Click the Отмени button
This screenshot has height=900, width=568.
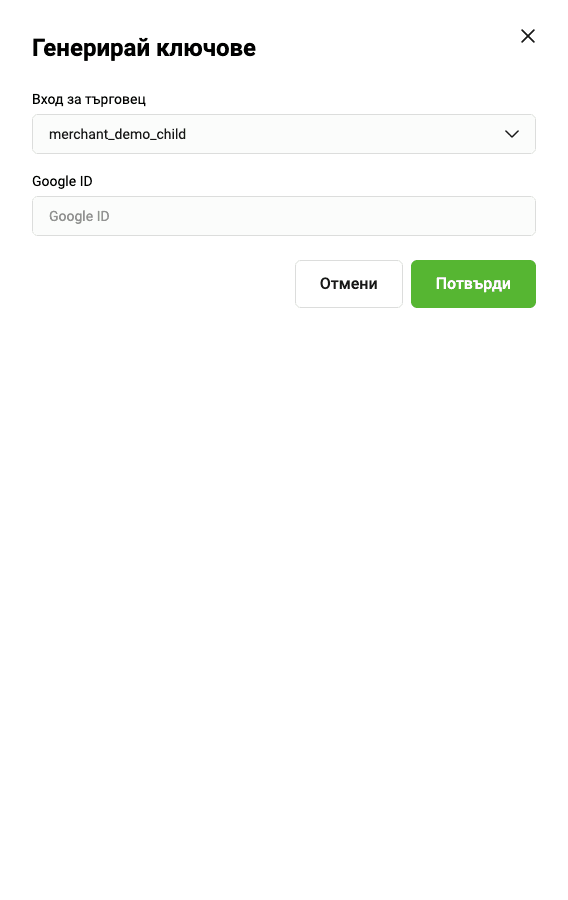tap(349, 284)
